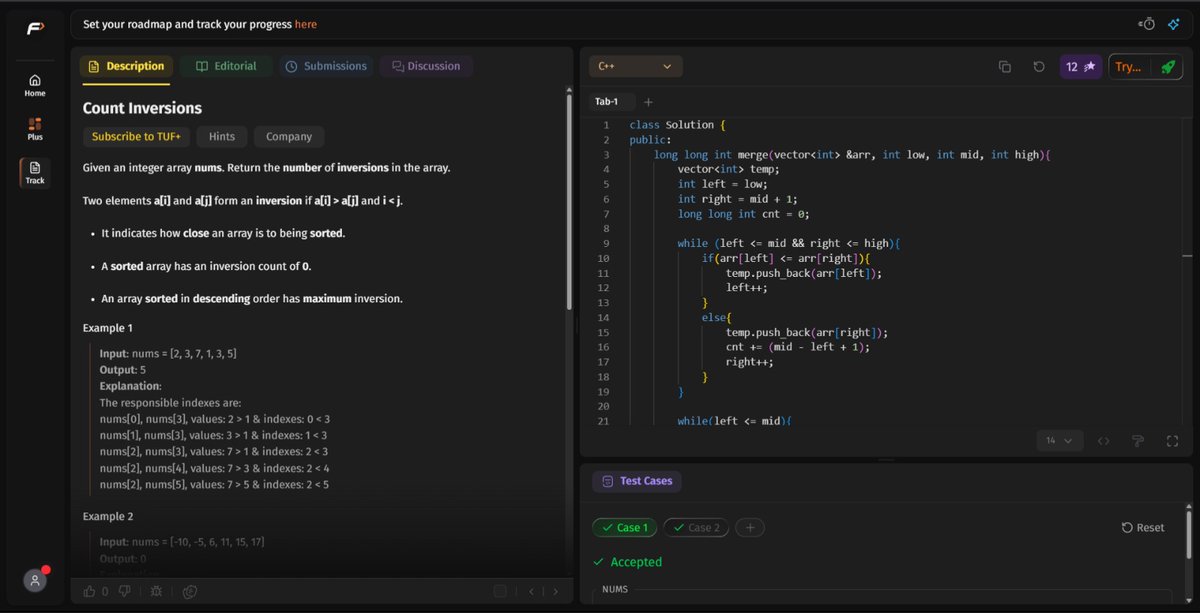Click the 12 streak star badge
The height and width of the screenshot is (613, 1200).
click(1081, 67)
